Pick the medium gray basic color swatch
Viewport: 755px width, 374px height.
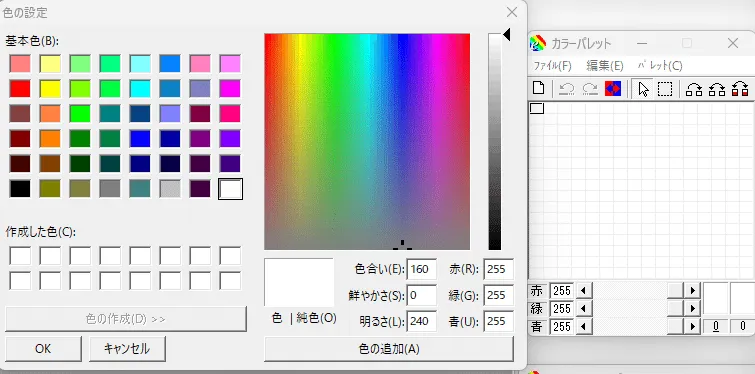tap(110, 189)
